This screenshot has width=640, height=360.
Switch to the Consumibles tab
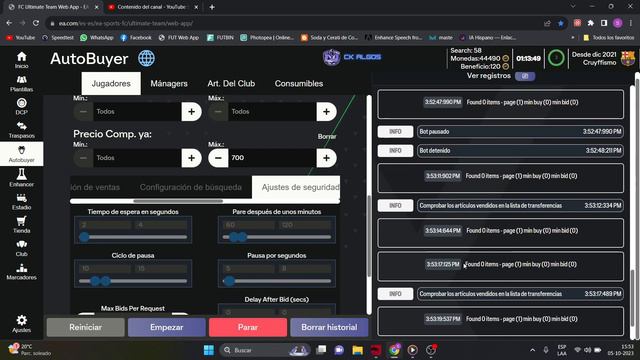click(x=299, y=83)
